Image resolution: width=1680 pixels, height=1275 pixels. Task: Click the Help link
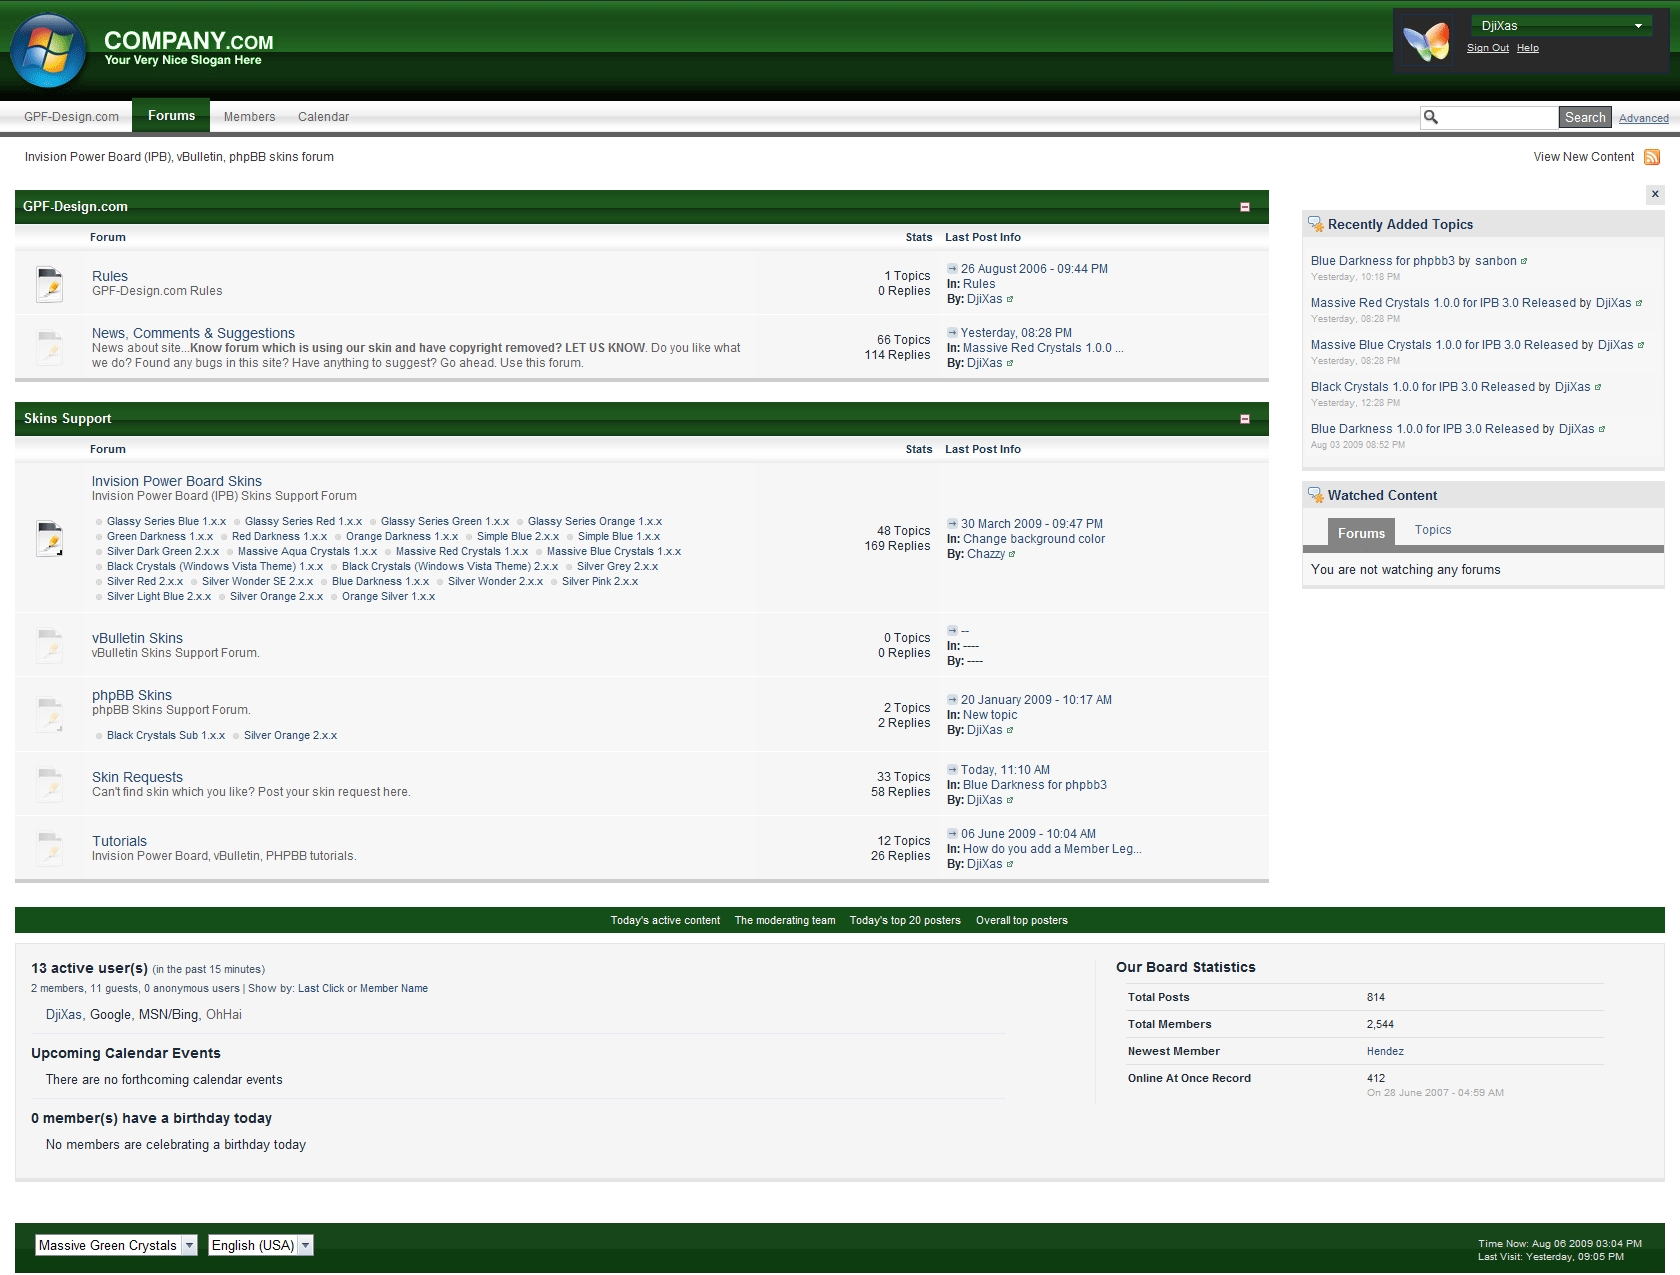pos(1528,48)
